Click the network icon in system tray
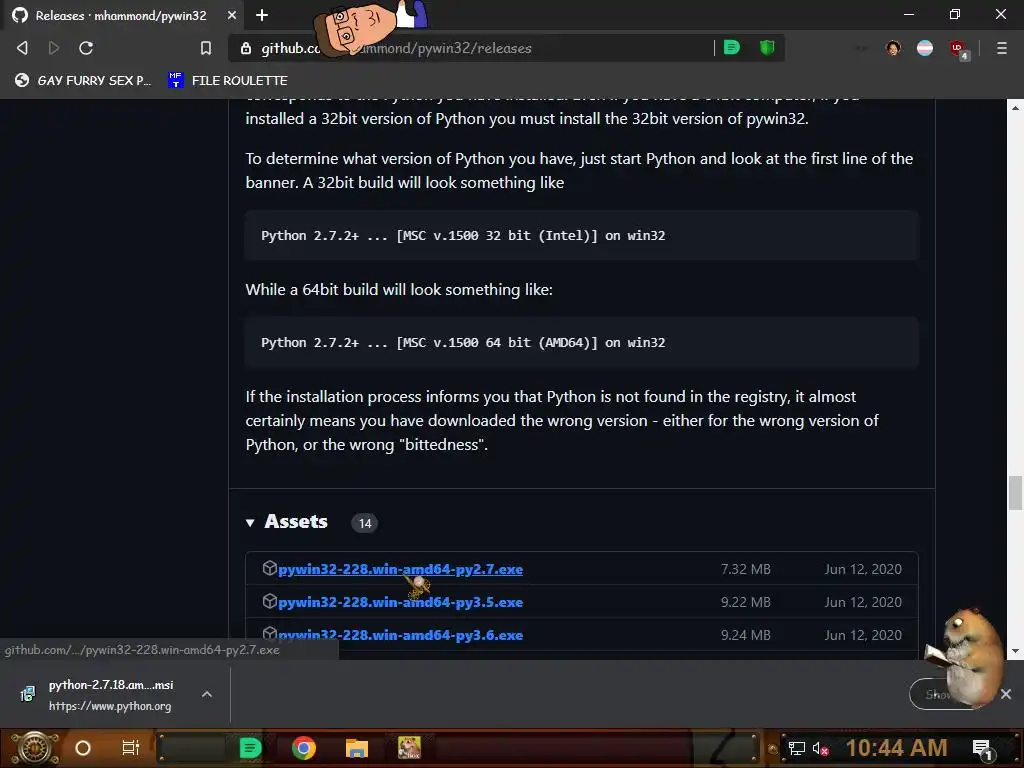1024x768 pixels. point(796,748)
